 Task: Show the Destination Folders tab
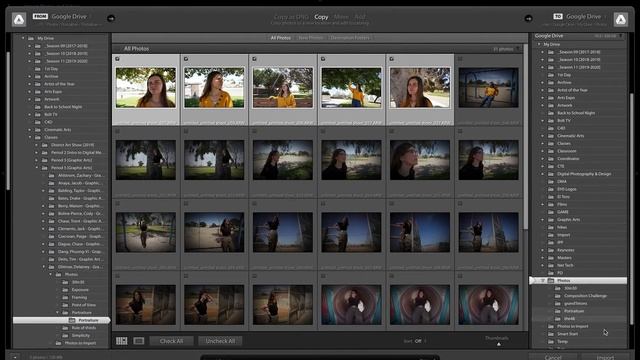click(350, 38)
